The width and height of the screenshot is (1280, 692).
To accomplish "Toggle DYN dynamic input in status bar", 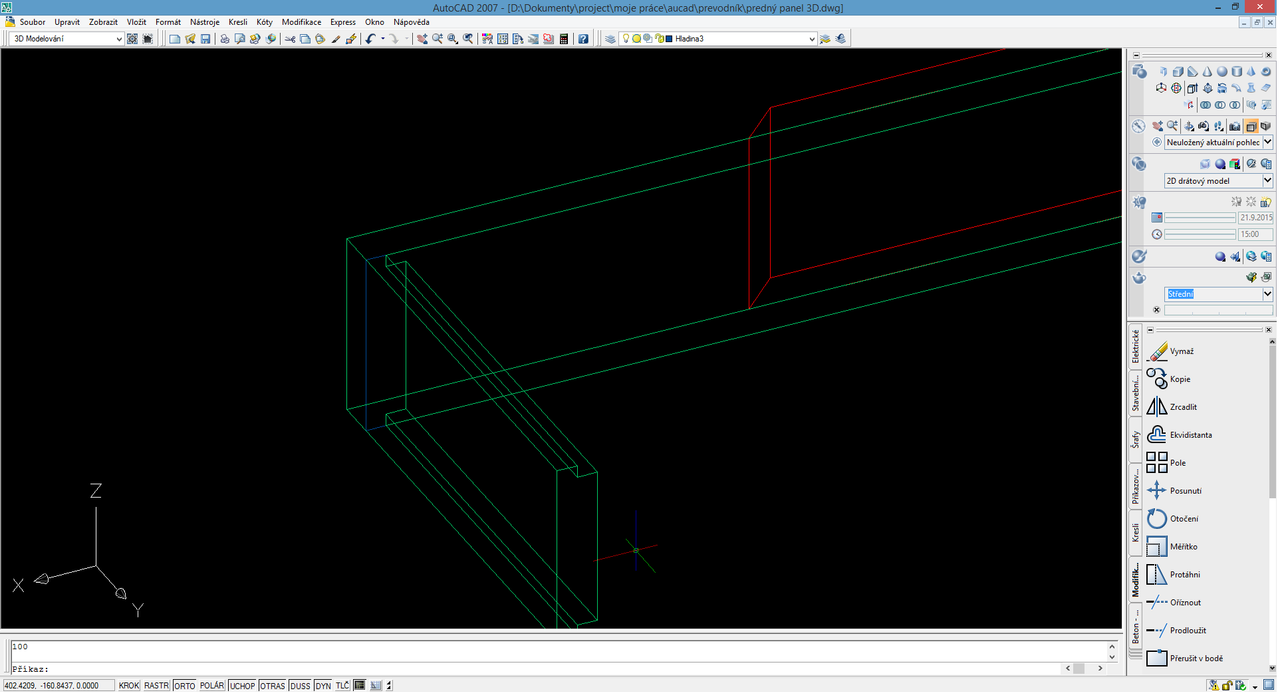I will click(323, 686).
